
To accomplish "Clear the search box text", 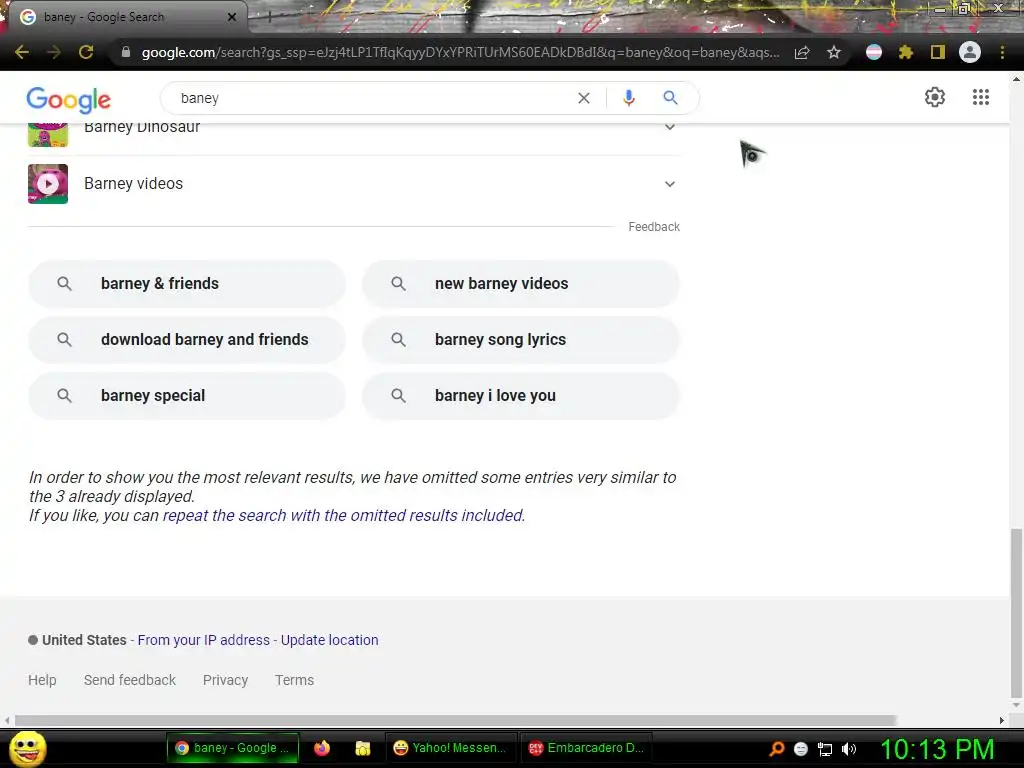I will tap(584, 98).
